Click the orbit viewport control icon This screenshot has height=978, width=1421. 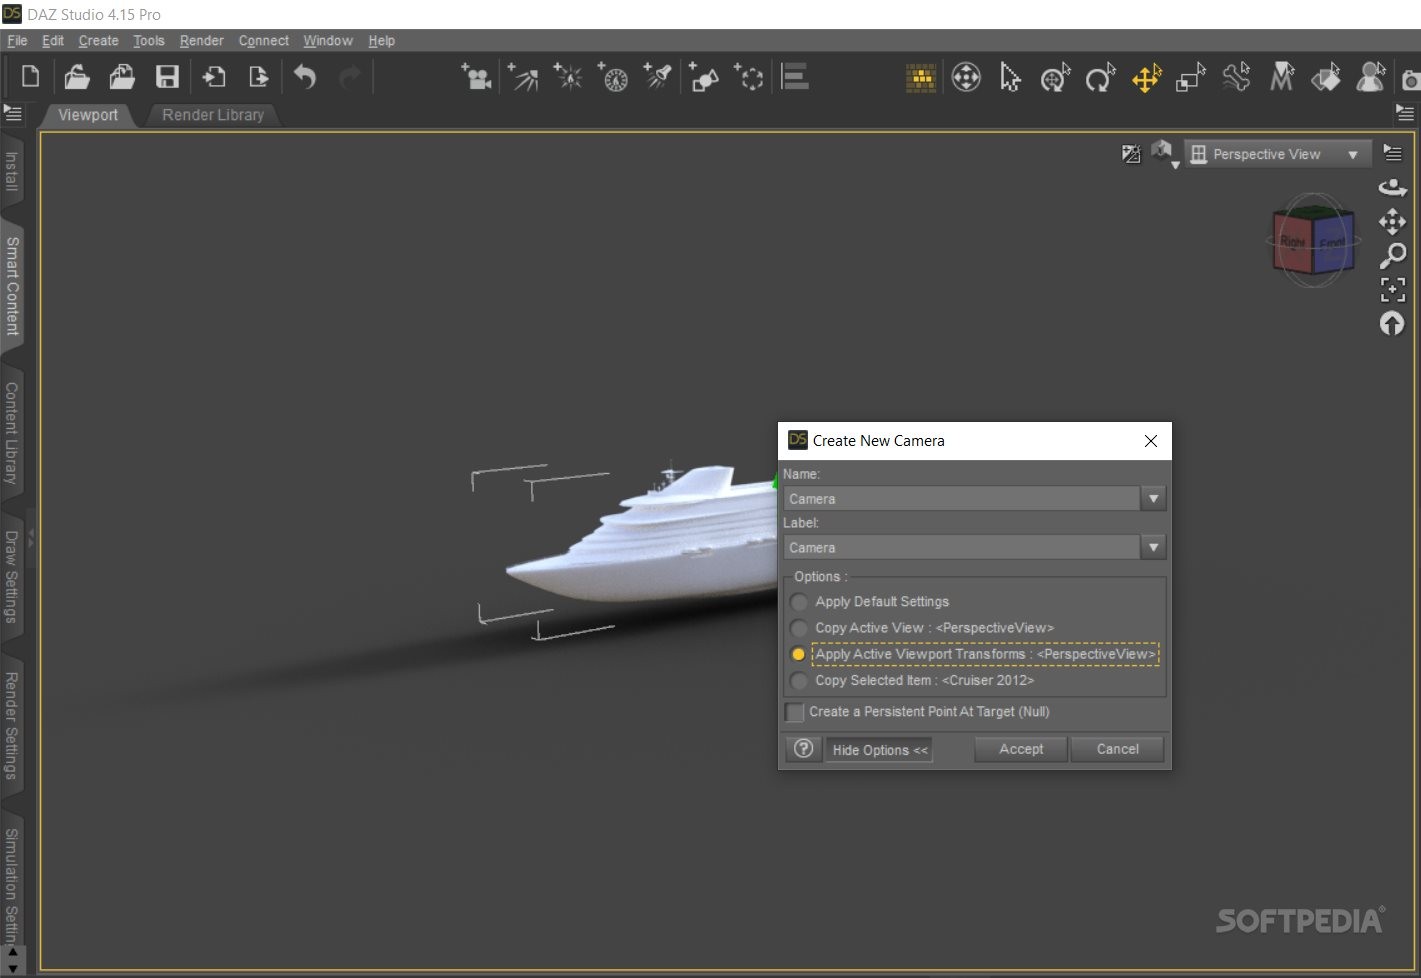pos(1392,187)
